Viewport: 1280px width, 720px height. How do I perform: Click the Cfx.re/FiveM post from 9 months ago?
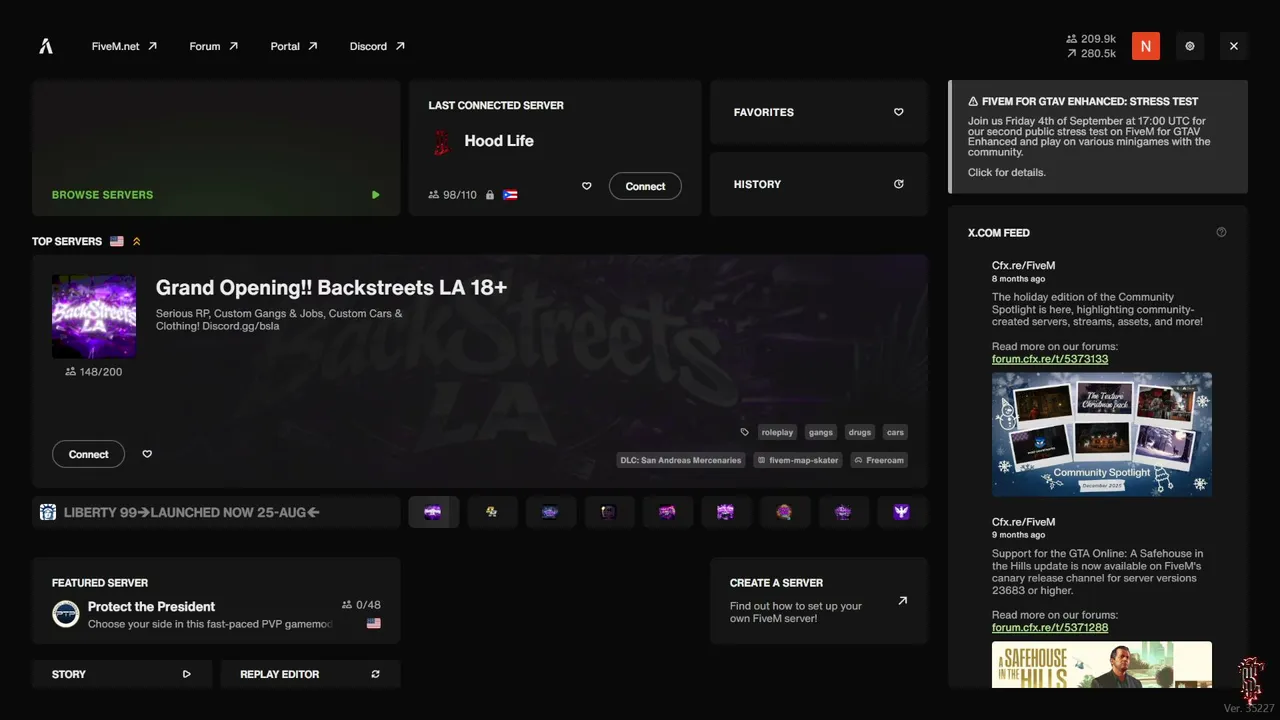[x=1102, y=600]
